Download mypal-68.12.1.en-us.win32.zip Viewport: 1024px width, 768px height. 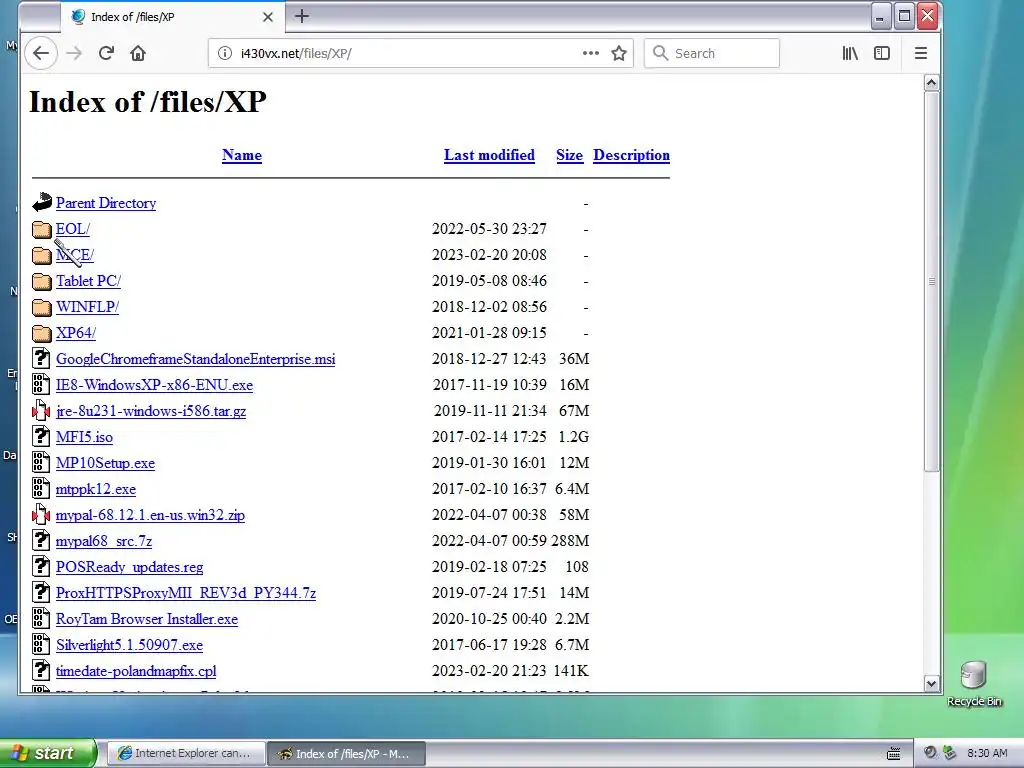(x=150, y=515)
